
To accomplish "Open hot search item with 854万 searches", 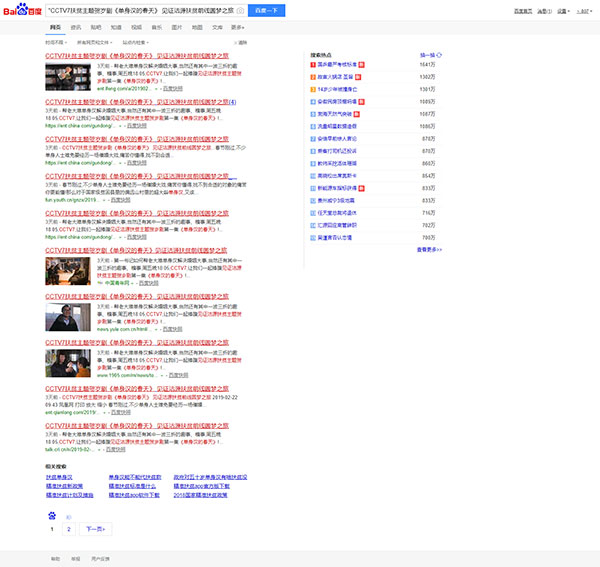I will 337,176.
